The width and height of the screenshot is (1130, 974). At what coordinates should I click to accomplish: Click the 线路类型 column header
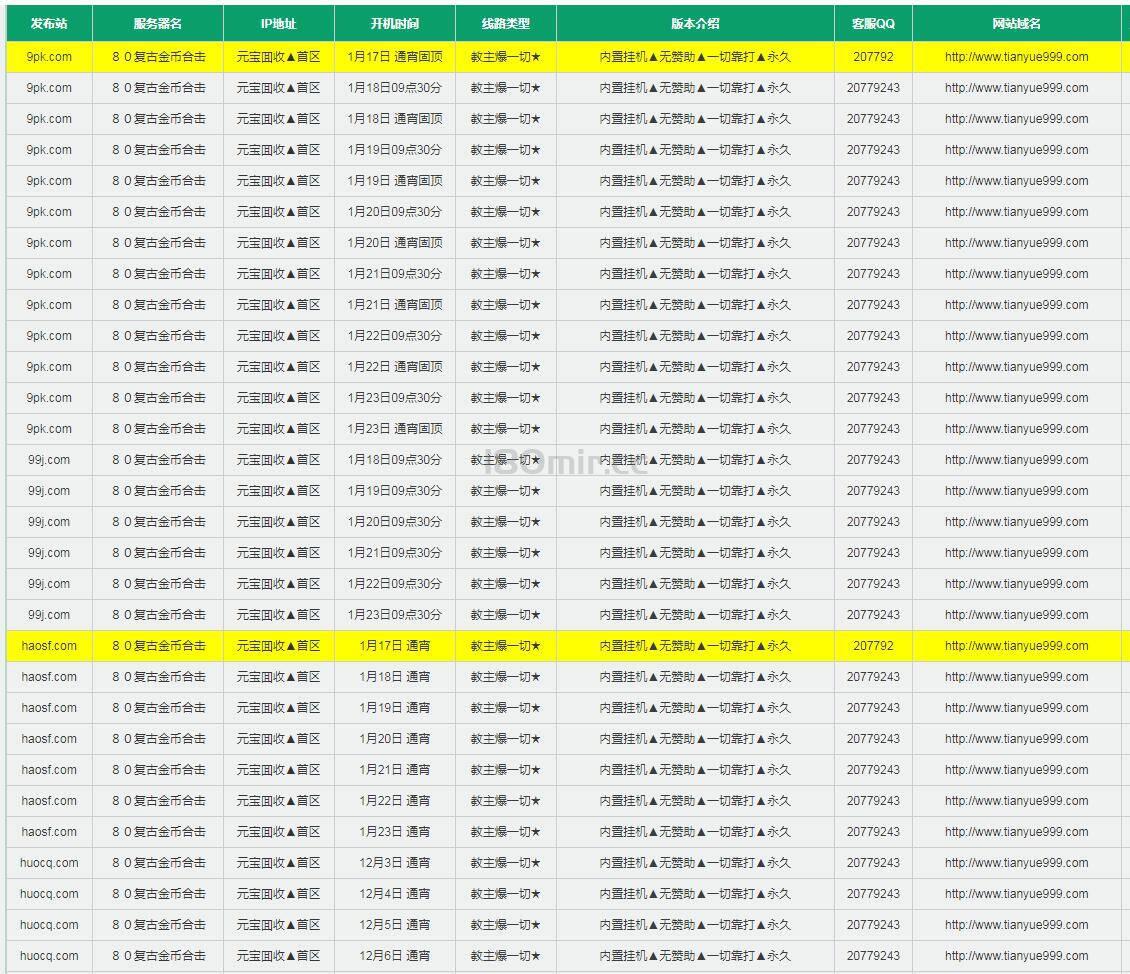pos(506,24)
